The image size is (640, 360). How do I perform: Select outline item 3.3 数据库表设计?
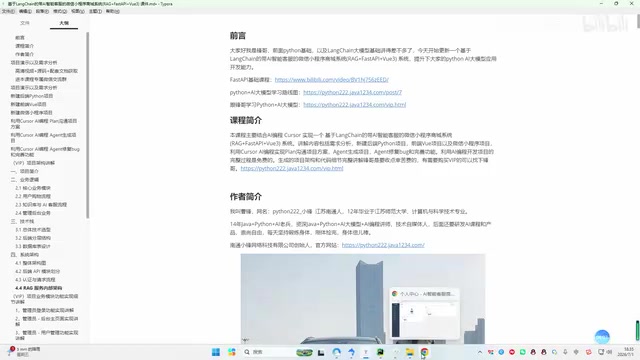pos(33,247)
